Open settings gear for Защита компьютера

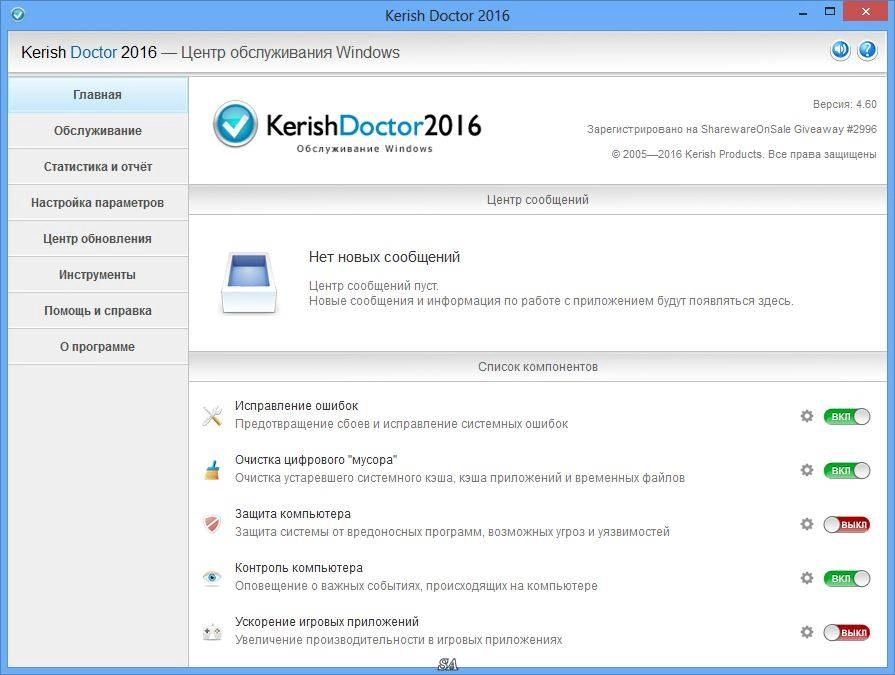point(807,524)
